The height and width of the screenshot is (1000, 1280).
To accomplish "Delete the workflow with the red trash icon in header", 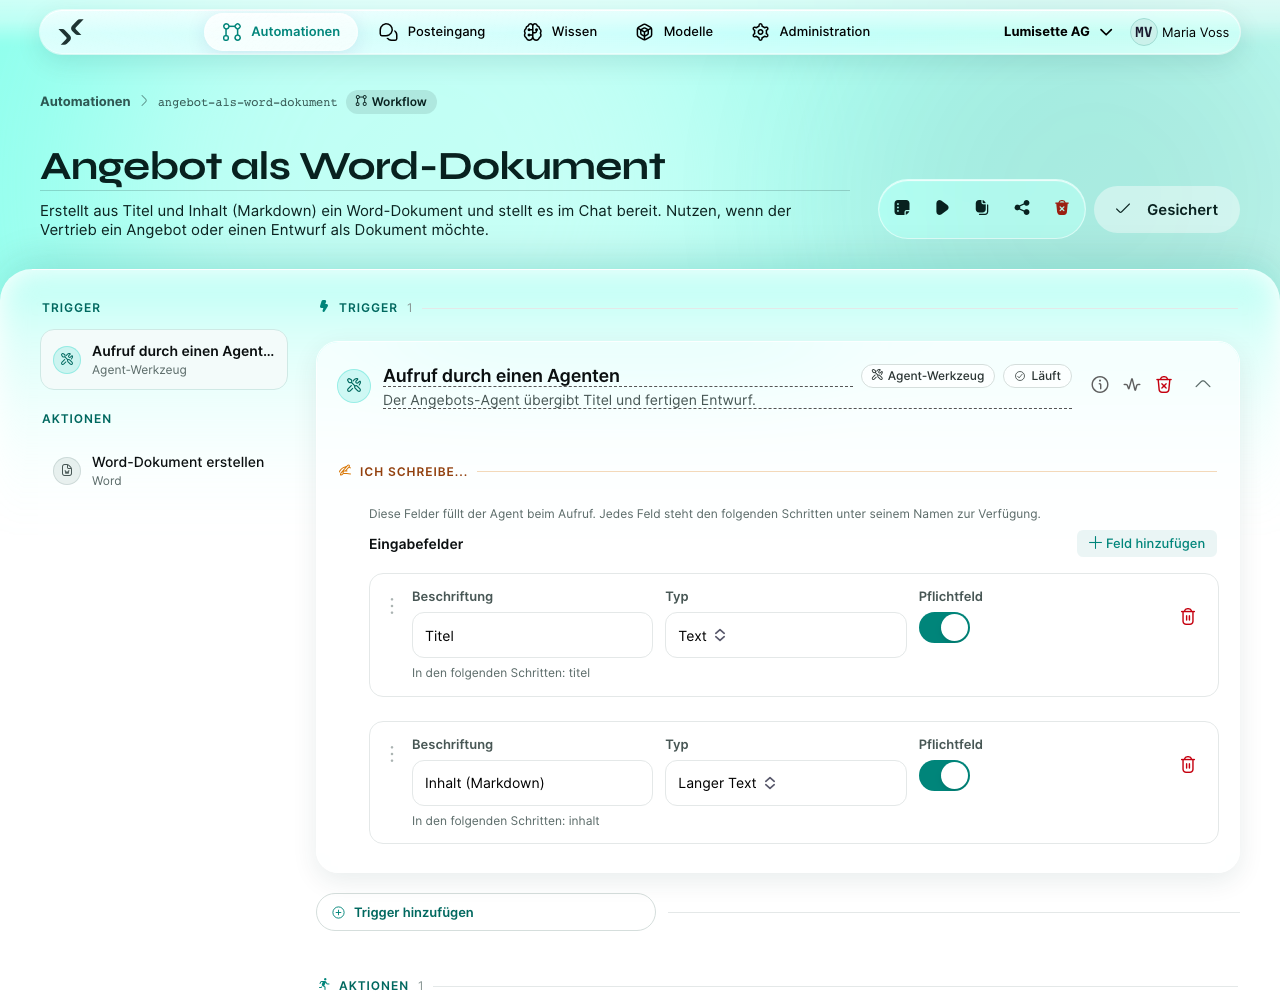I will pyautogui.click(x=1062, y=208).
